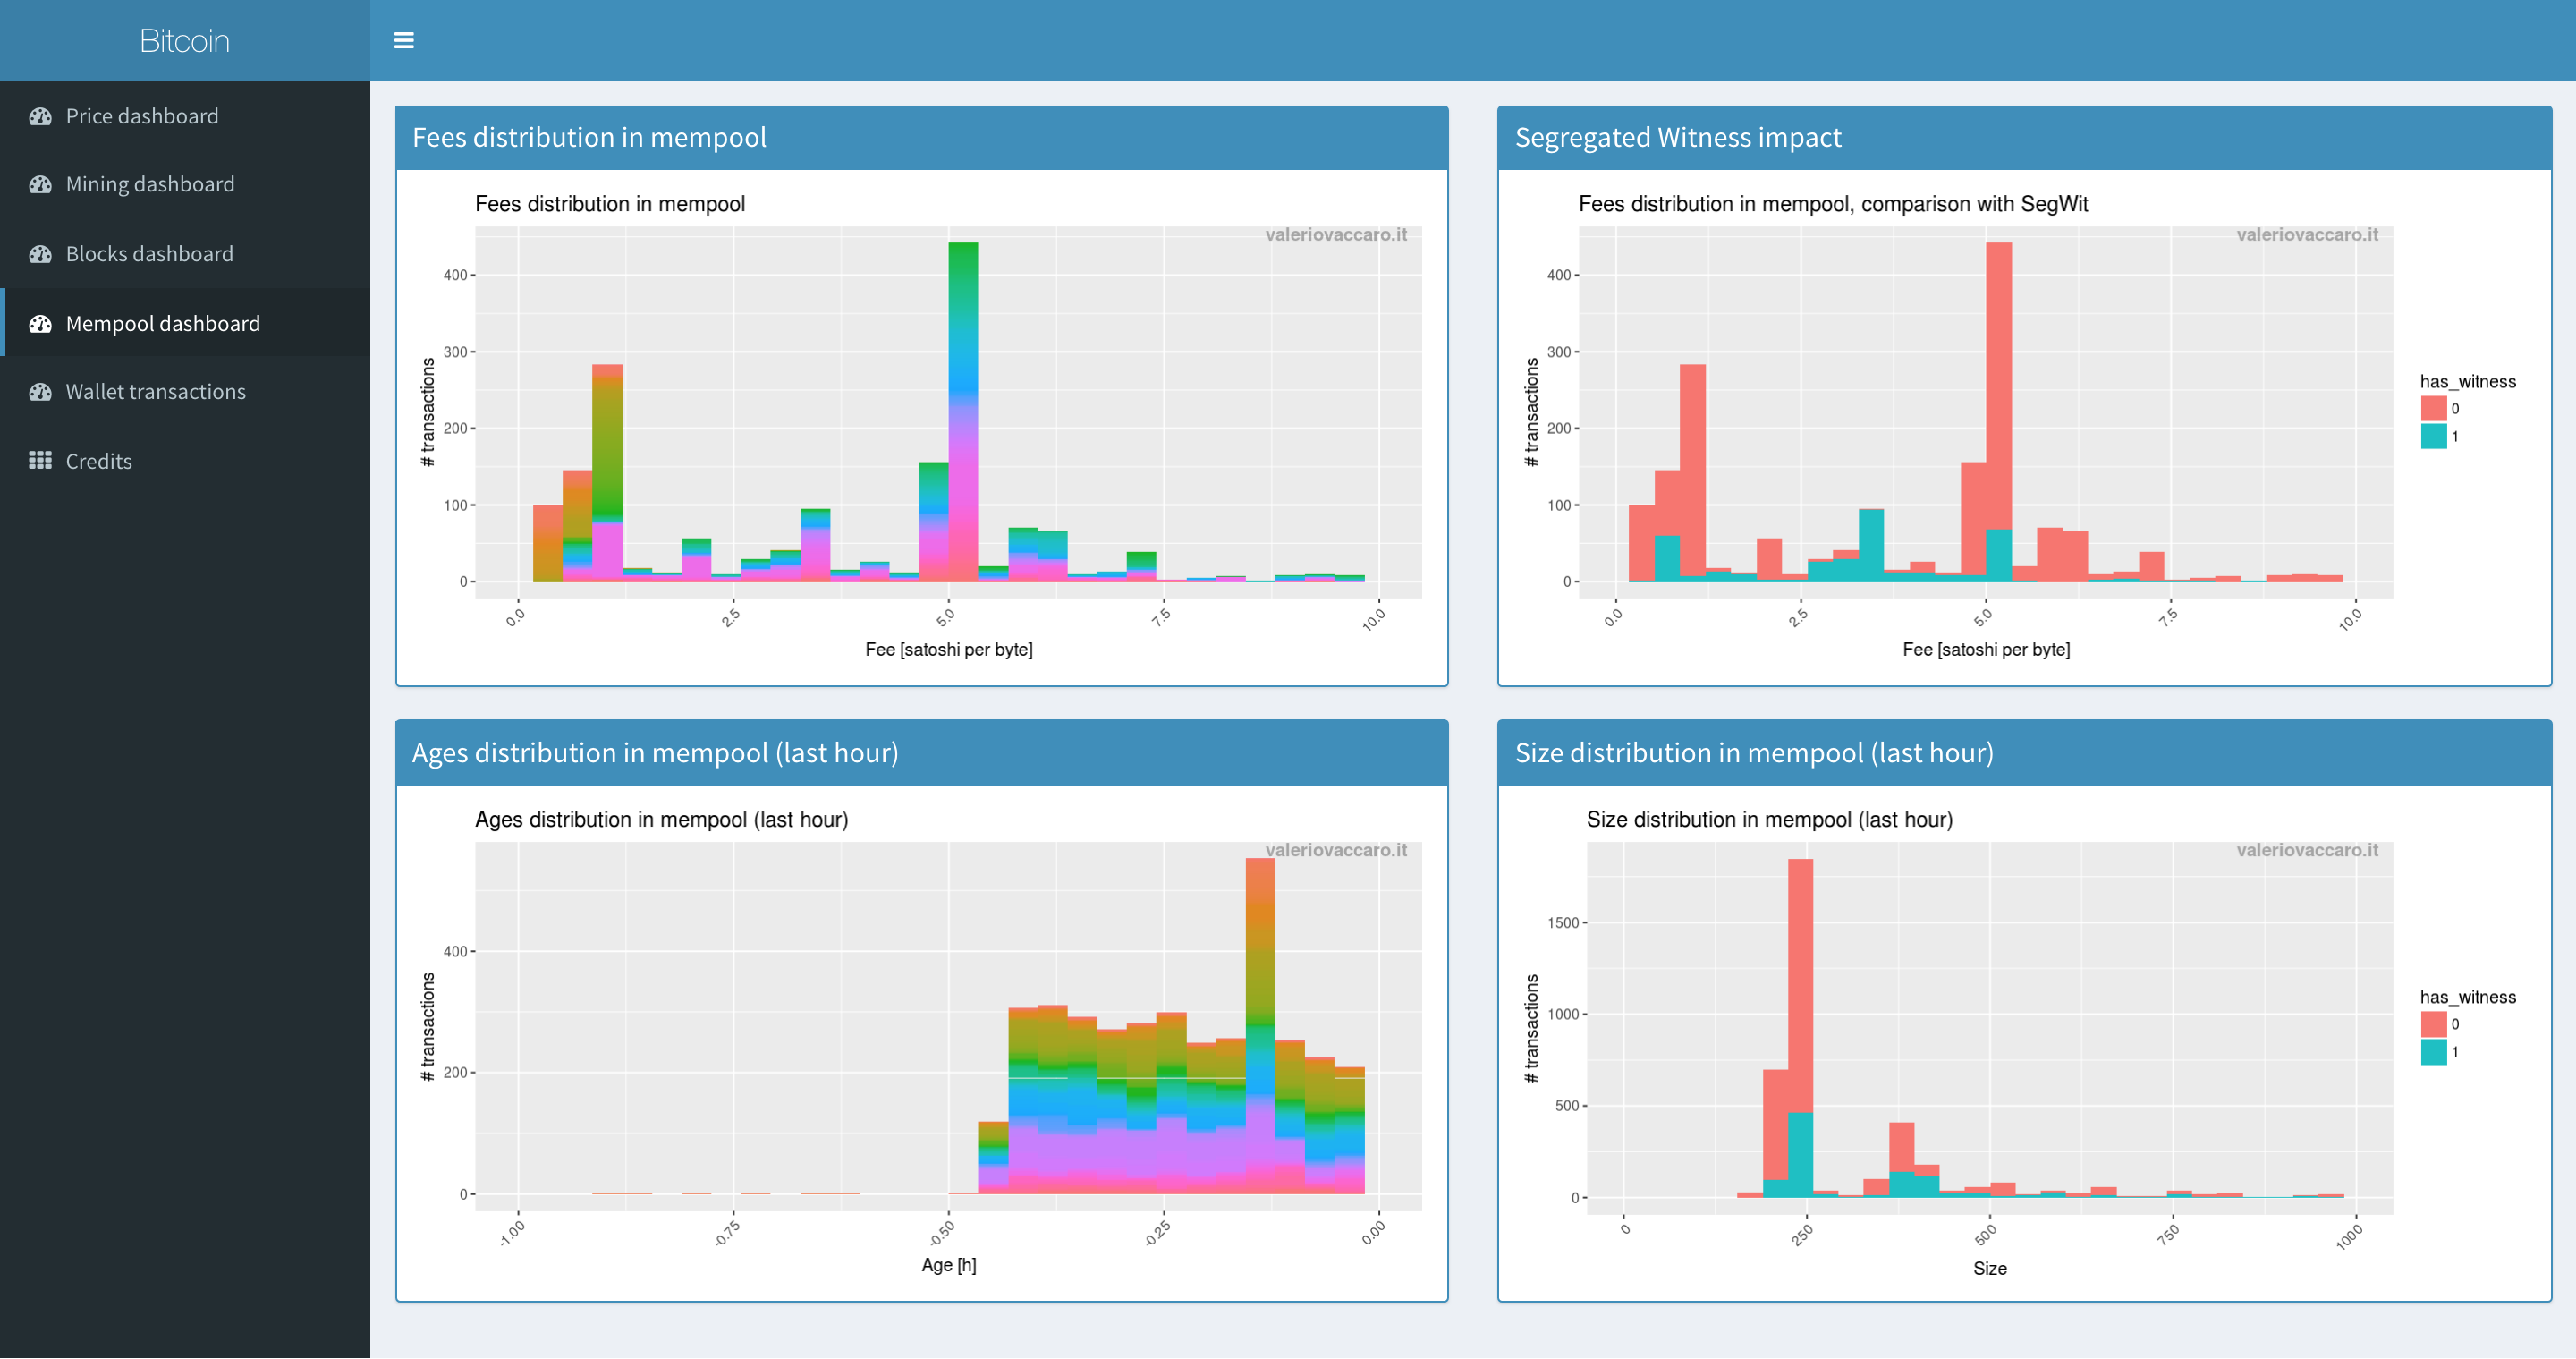Click the Mempool dashboard gauge icon

40,324
